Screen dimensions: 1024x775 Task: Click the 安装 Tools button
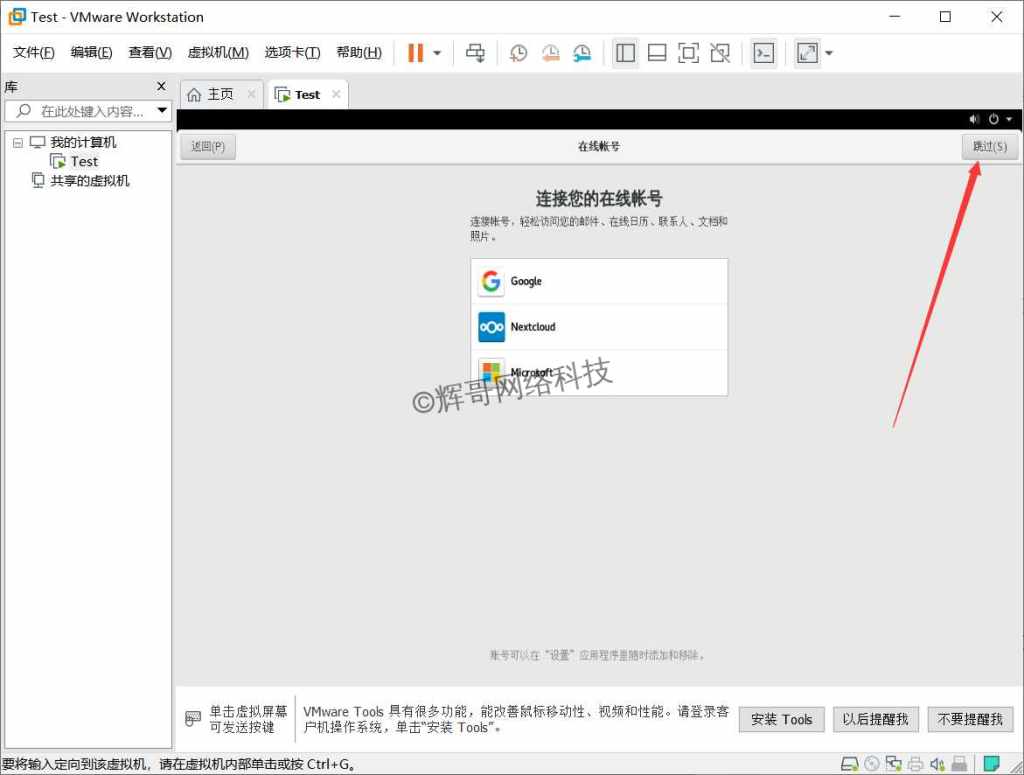[x=781, y=720]
